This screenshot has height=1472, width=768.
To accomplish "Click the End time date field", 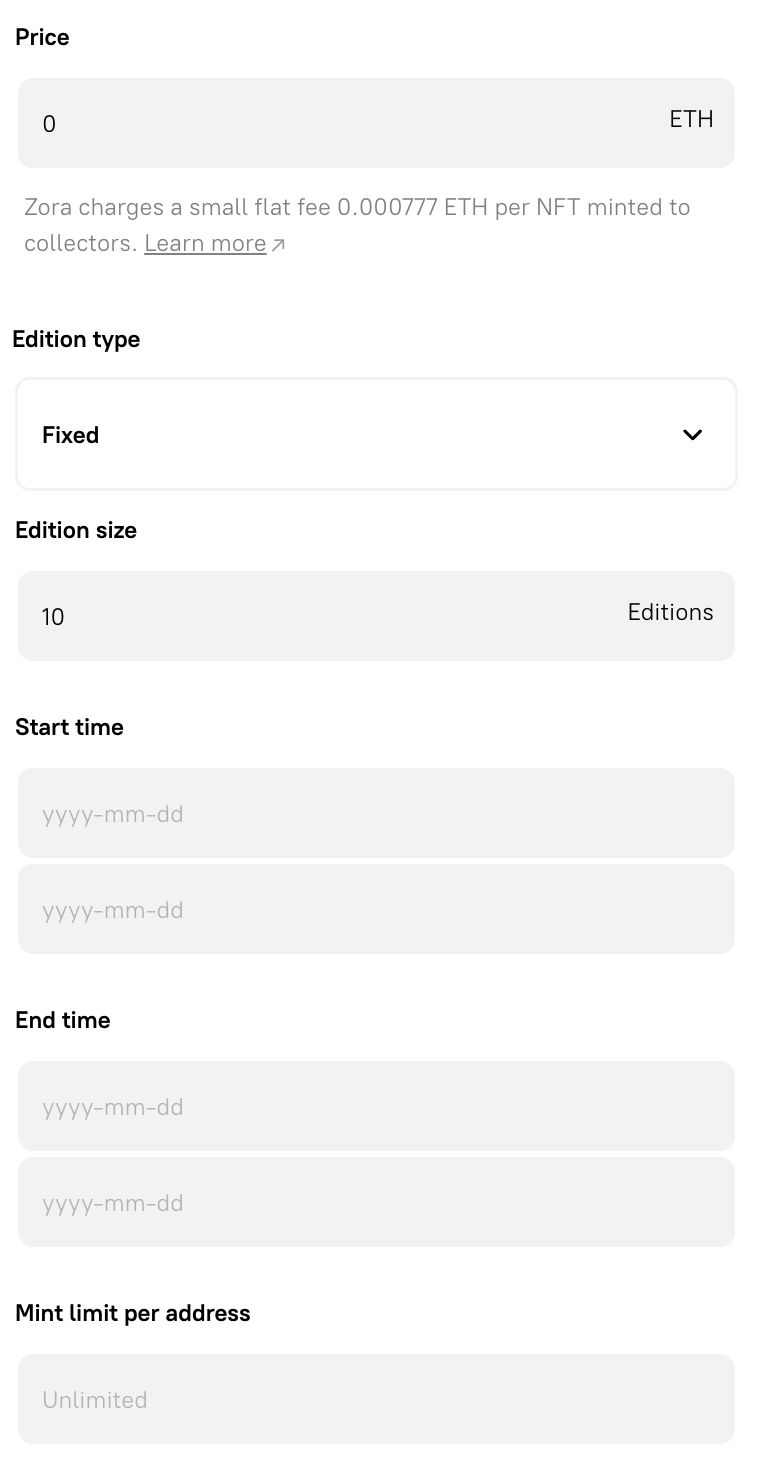I will [376, 1105].
